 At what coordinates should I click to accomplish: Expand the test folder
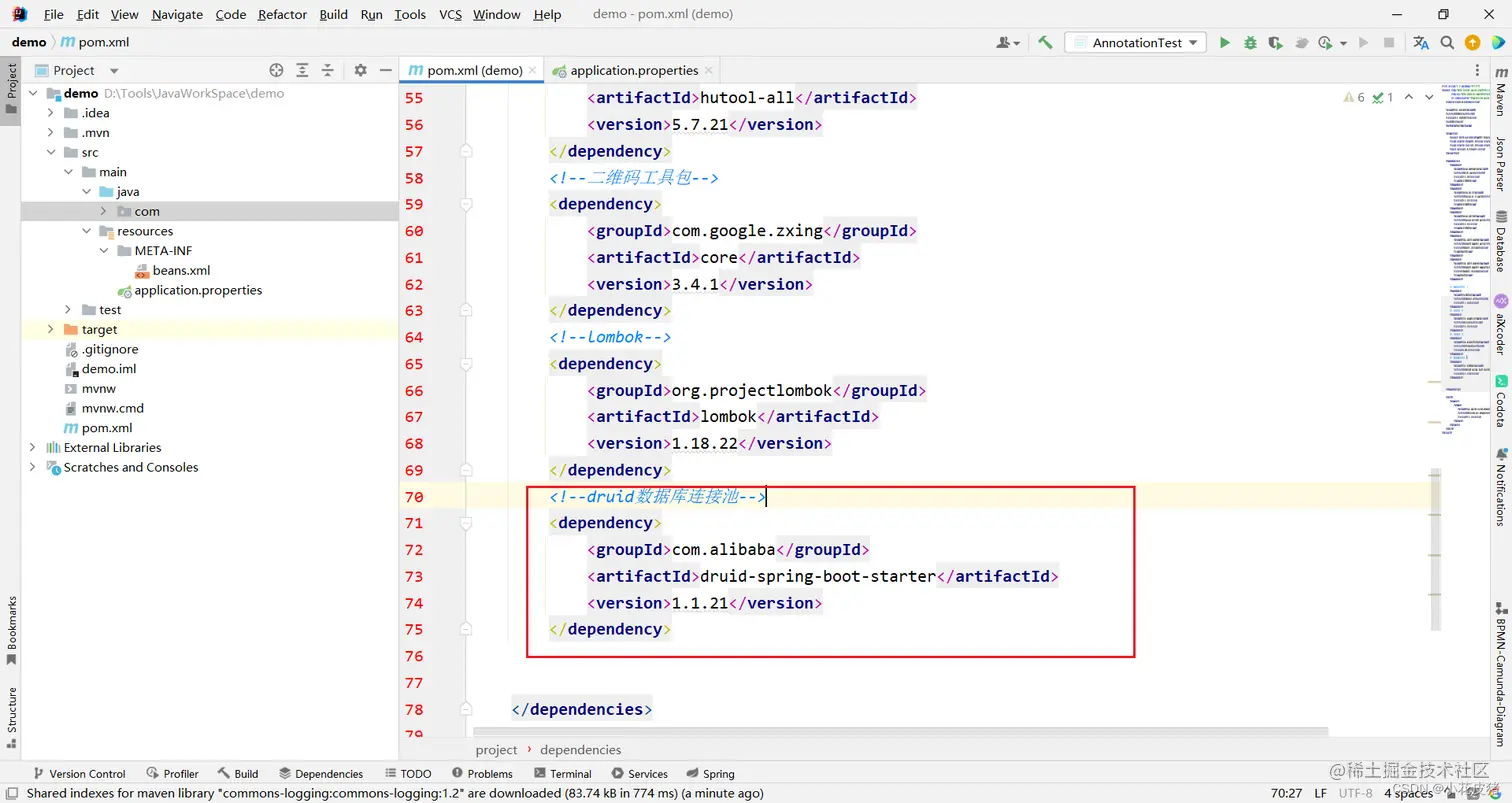click(68, 310)
